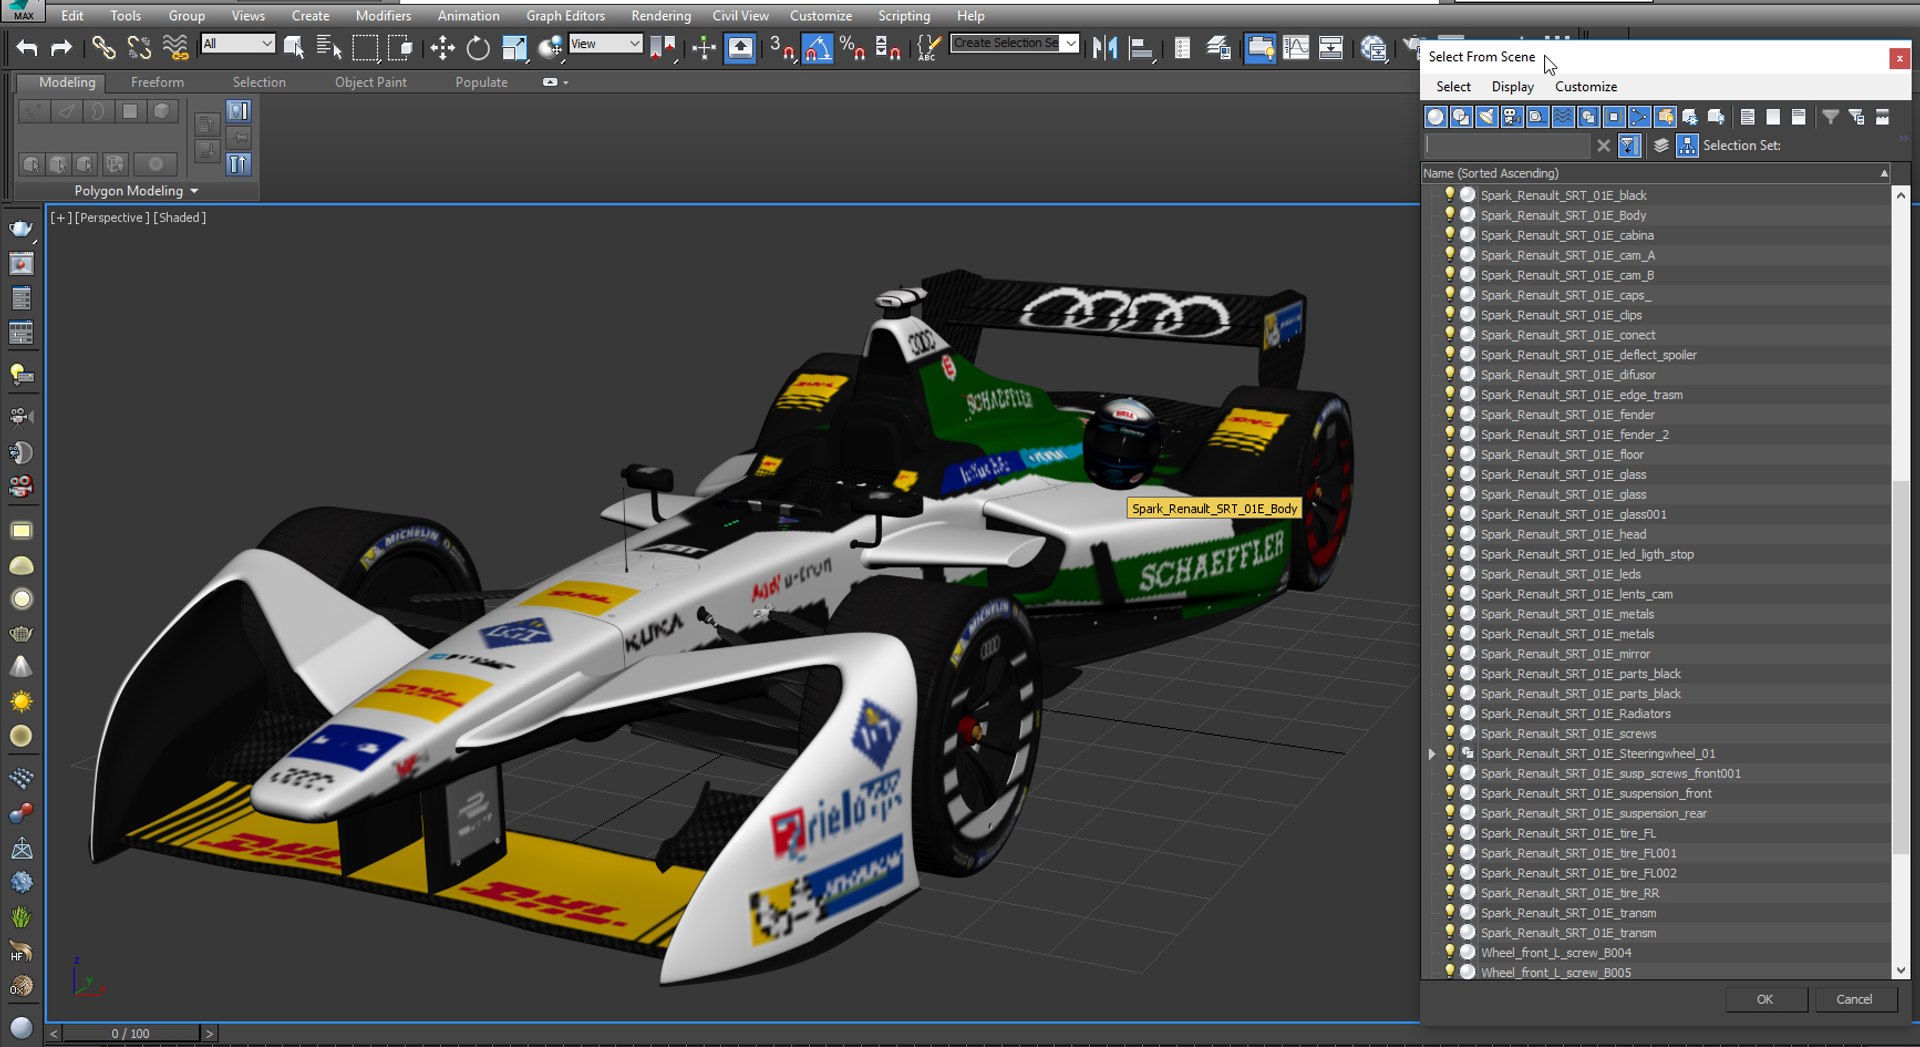Click Select Invert icon in Select From Scene
Image resolution: width=1920 pixels, height=1047 pixels.
[x=1798, y=117]
